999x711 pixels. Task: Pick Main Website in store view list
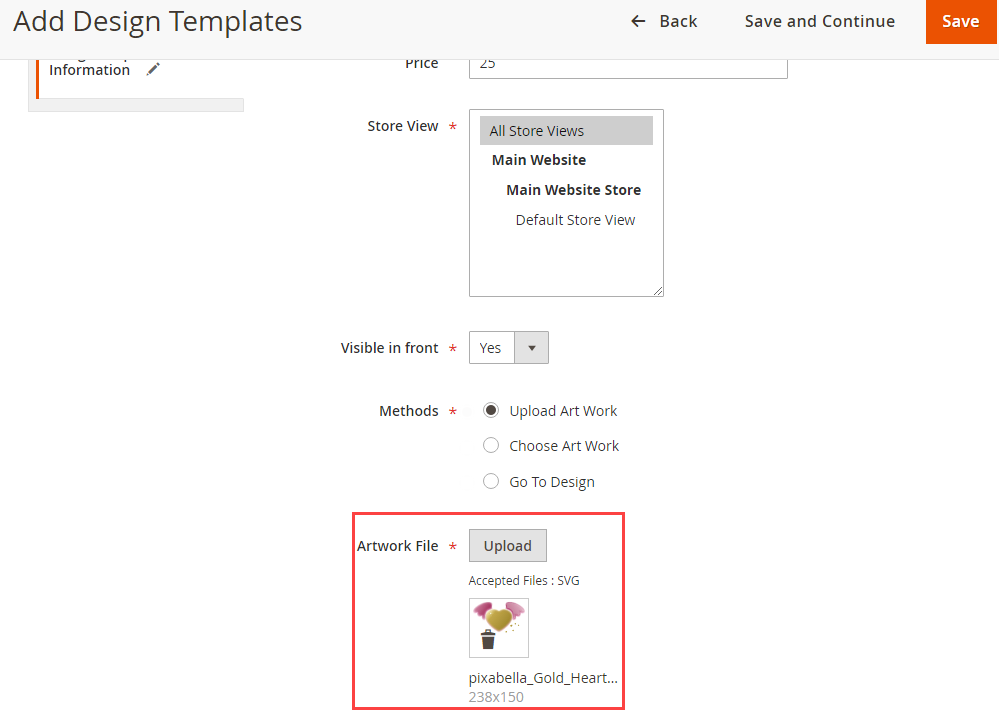coord(539,160)
